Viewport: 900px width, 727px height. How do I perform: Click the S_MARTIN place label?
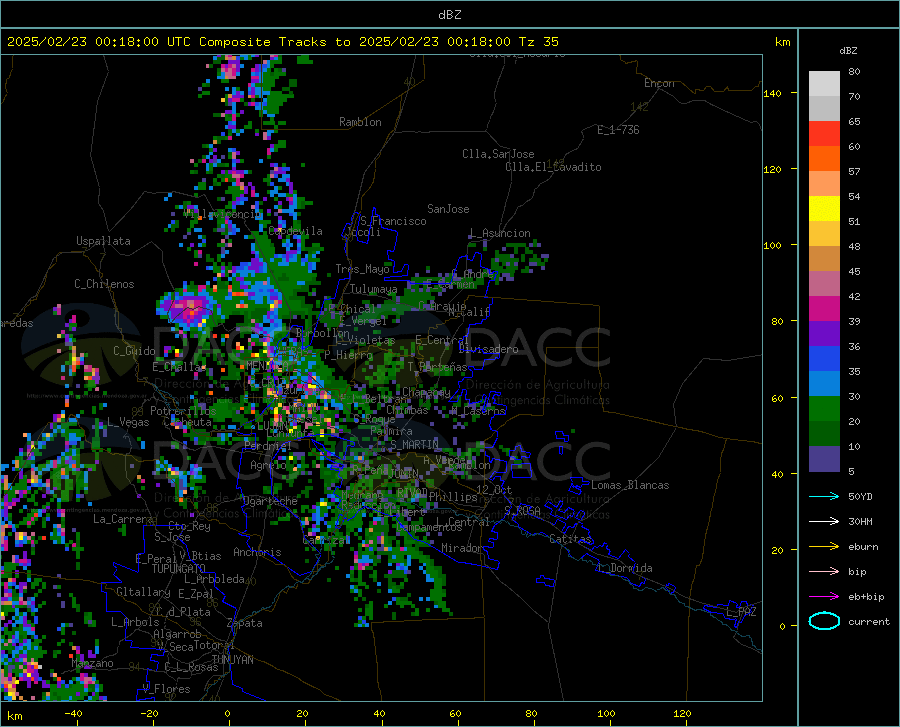click(414, 445)
